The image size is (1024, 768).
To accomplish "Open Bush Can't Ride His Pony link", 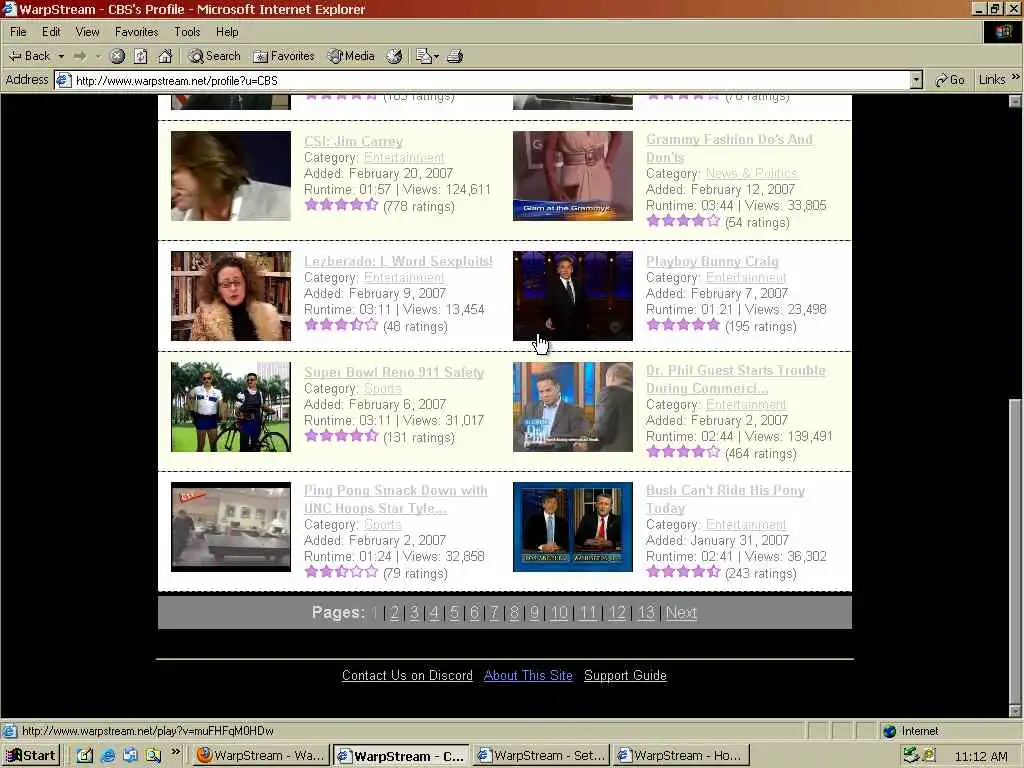I will pos(725,499).
